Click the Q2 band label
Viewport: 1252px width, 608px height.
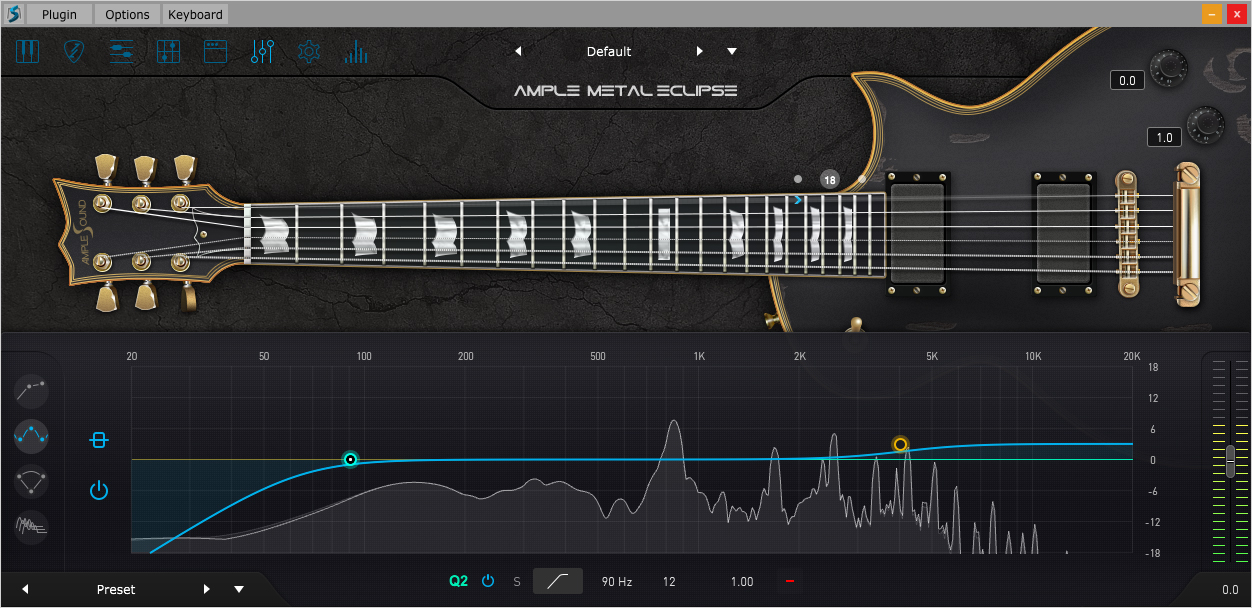click(458, 581)
